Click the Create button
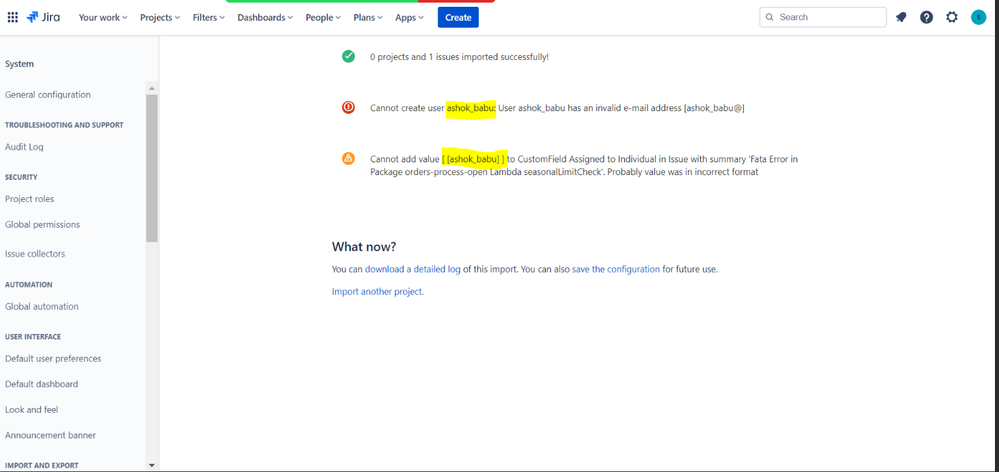999x472 pixels. coord(458,17)
